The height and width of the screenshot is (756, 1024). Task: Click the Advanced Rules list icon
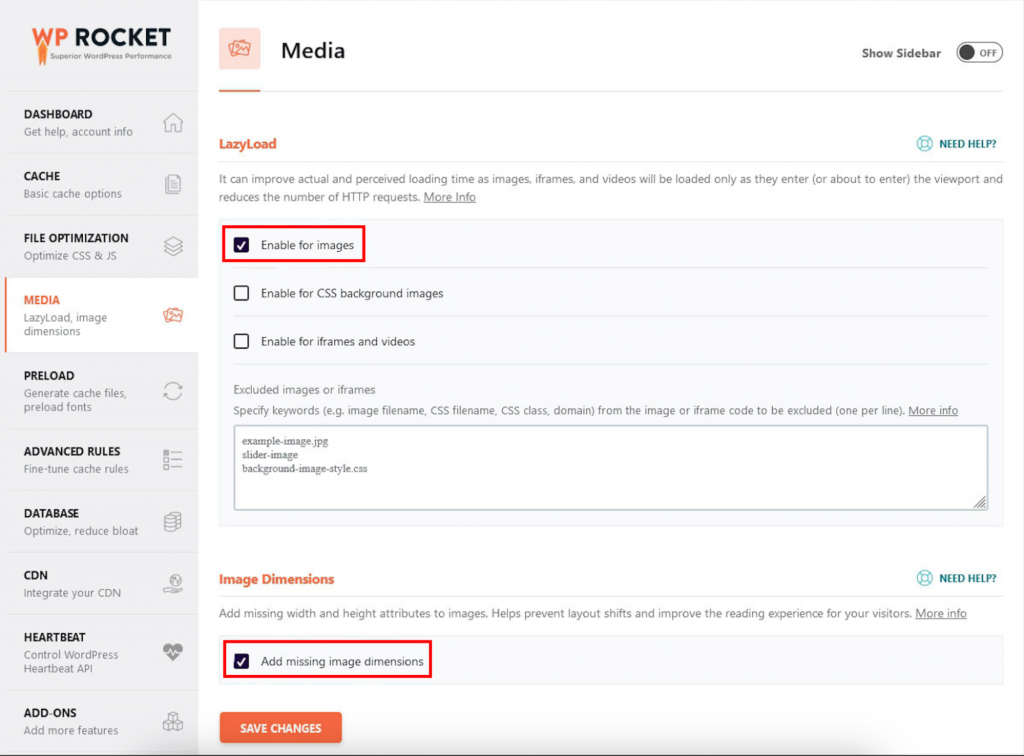(x=172, y=460)
